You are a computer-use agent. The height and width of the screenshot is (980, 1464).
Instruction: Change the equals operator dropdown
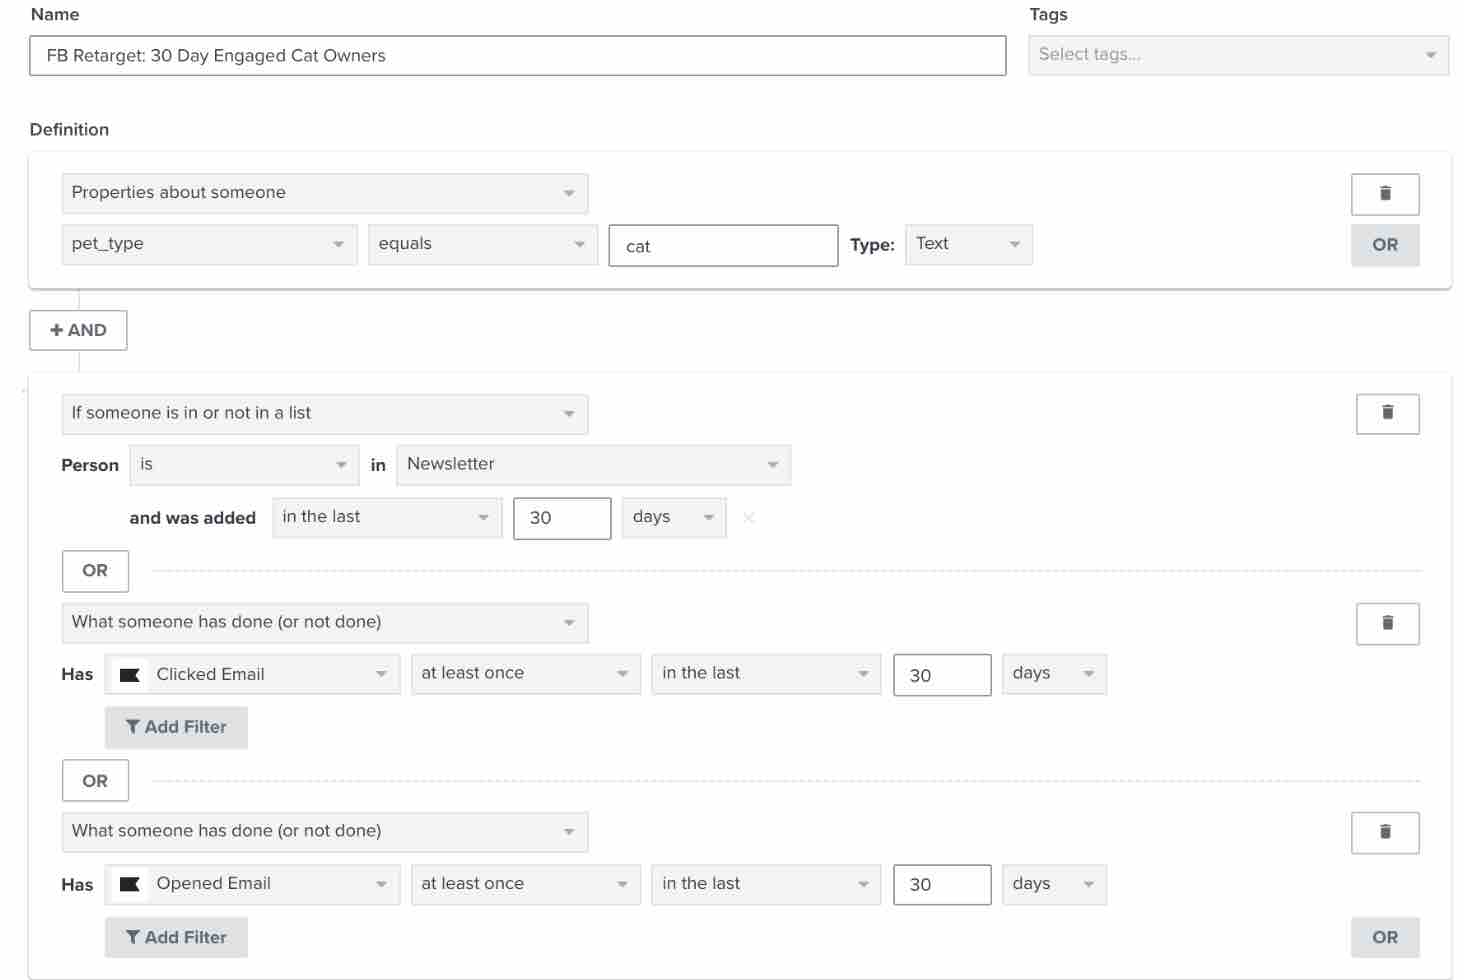pyautogui.click(x=482, y=244)
